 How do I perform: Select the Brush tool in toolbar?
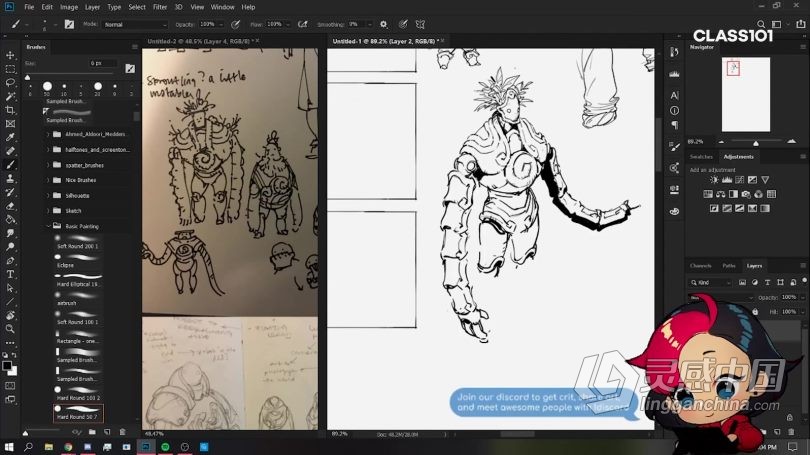click(x=10, y=165)
